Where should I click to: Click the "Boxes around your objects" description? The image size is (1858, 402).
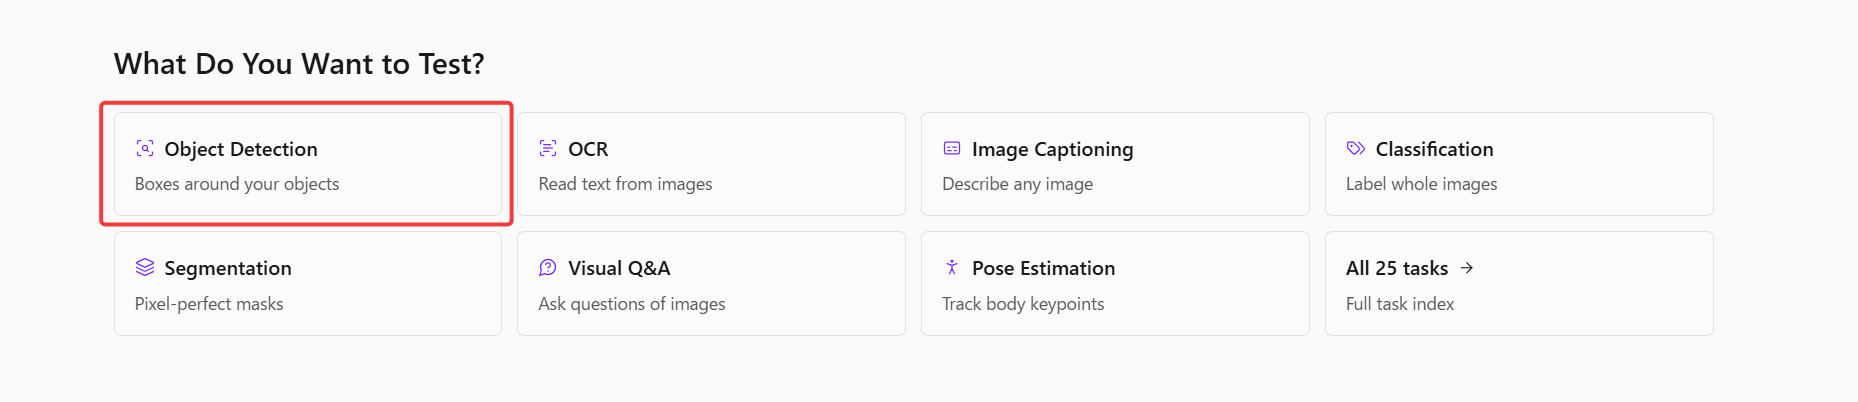click(237, 184)
